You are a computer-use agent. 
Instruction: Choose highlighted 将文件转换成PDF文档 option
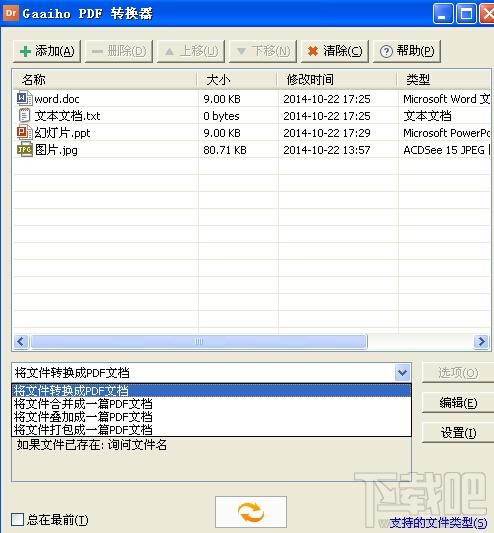pos(211,391)
